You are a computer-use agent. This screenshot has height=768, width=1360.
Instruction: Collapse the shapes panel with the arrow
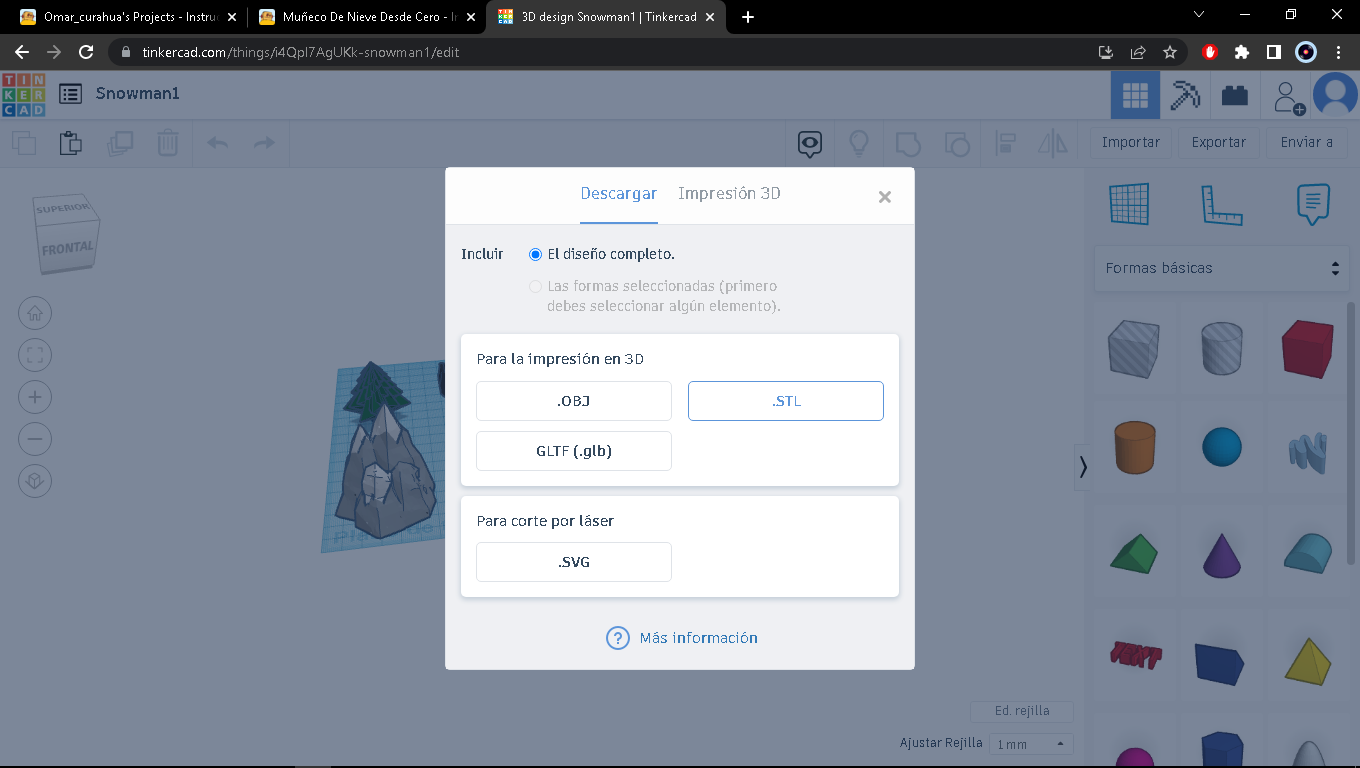(1082, 467)
